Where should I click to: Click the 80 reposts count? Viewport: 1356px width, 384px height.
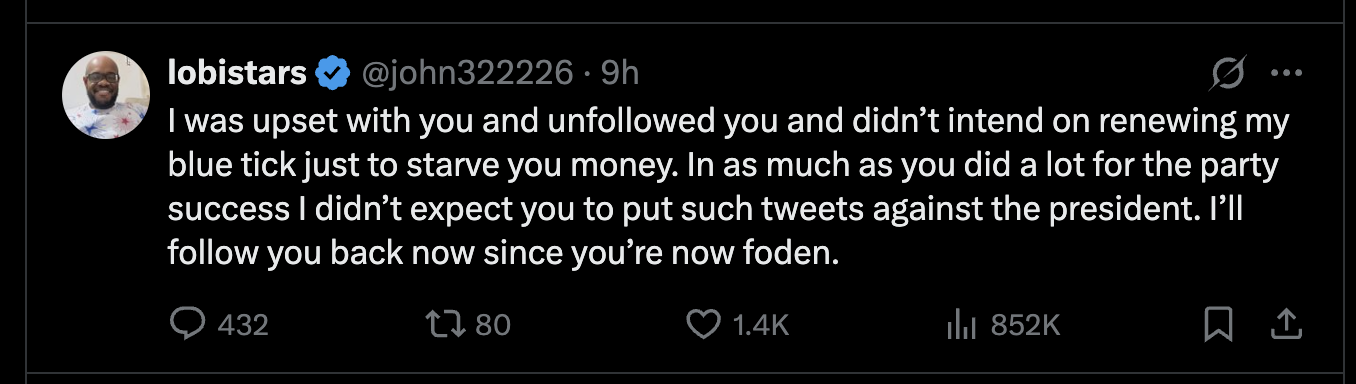[x=491, y=325]
